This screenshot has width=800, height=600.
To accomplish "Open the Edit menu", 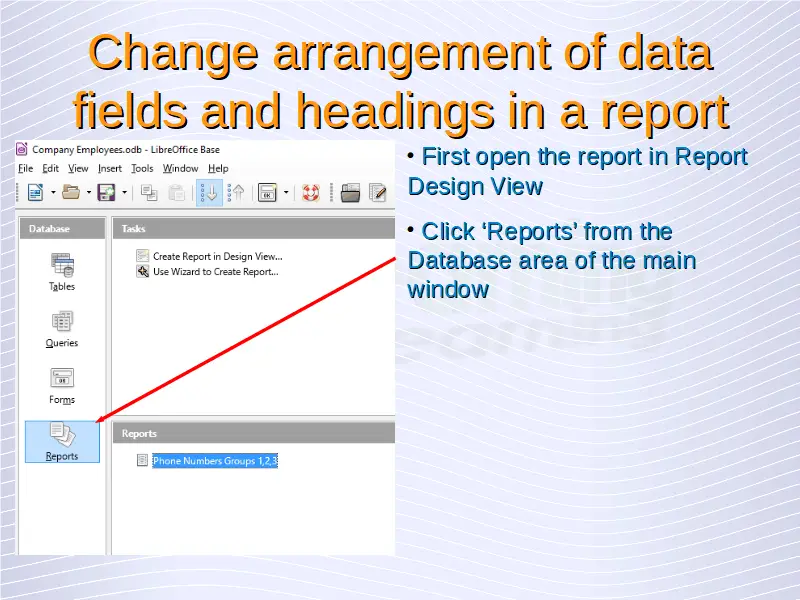I will 51,168.
